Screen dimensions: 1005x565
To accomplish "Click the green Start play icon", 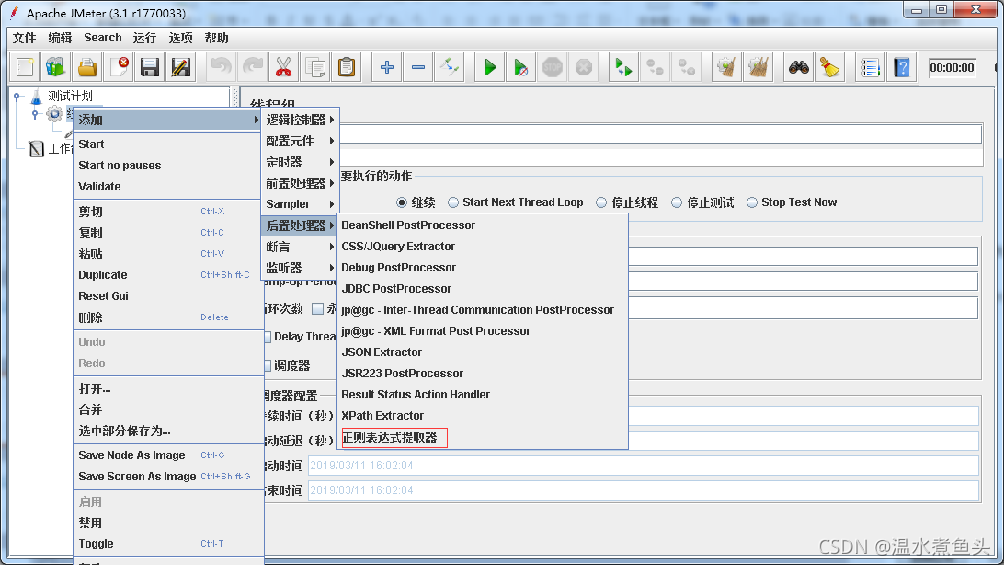I will tap(490, 67).
